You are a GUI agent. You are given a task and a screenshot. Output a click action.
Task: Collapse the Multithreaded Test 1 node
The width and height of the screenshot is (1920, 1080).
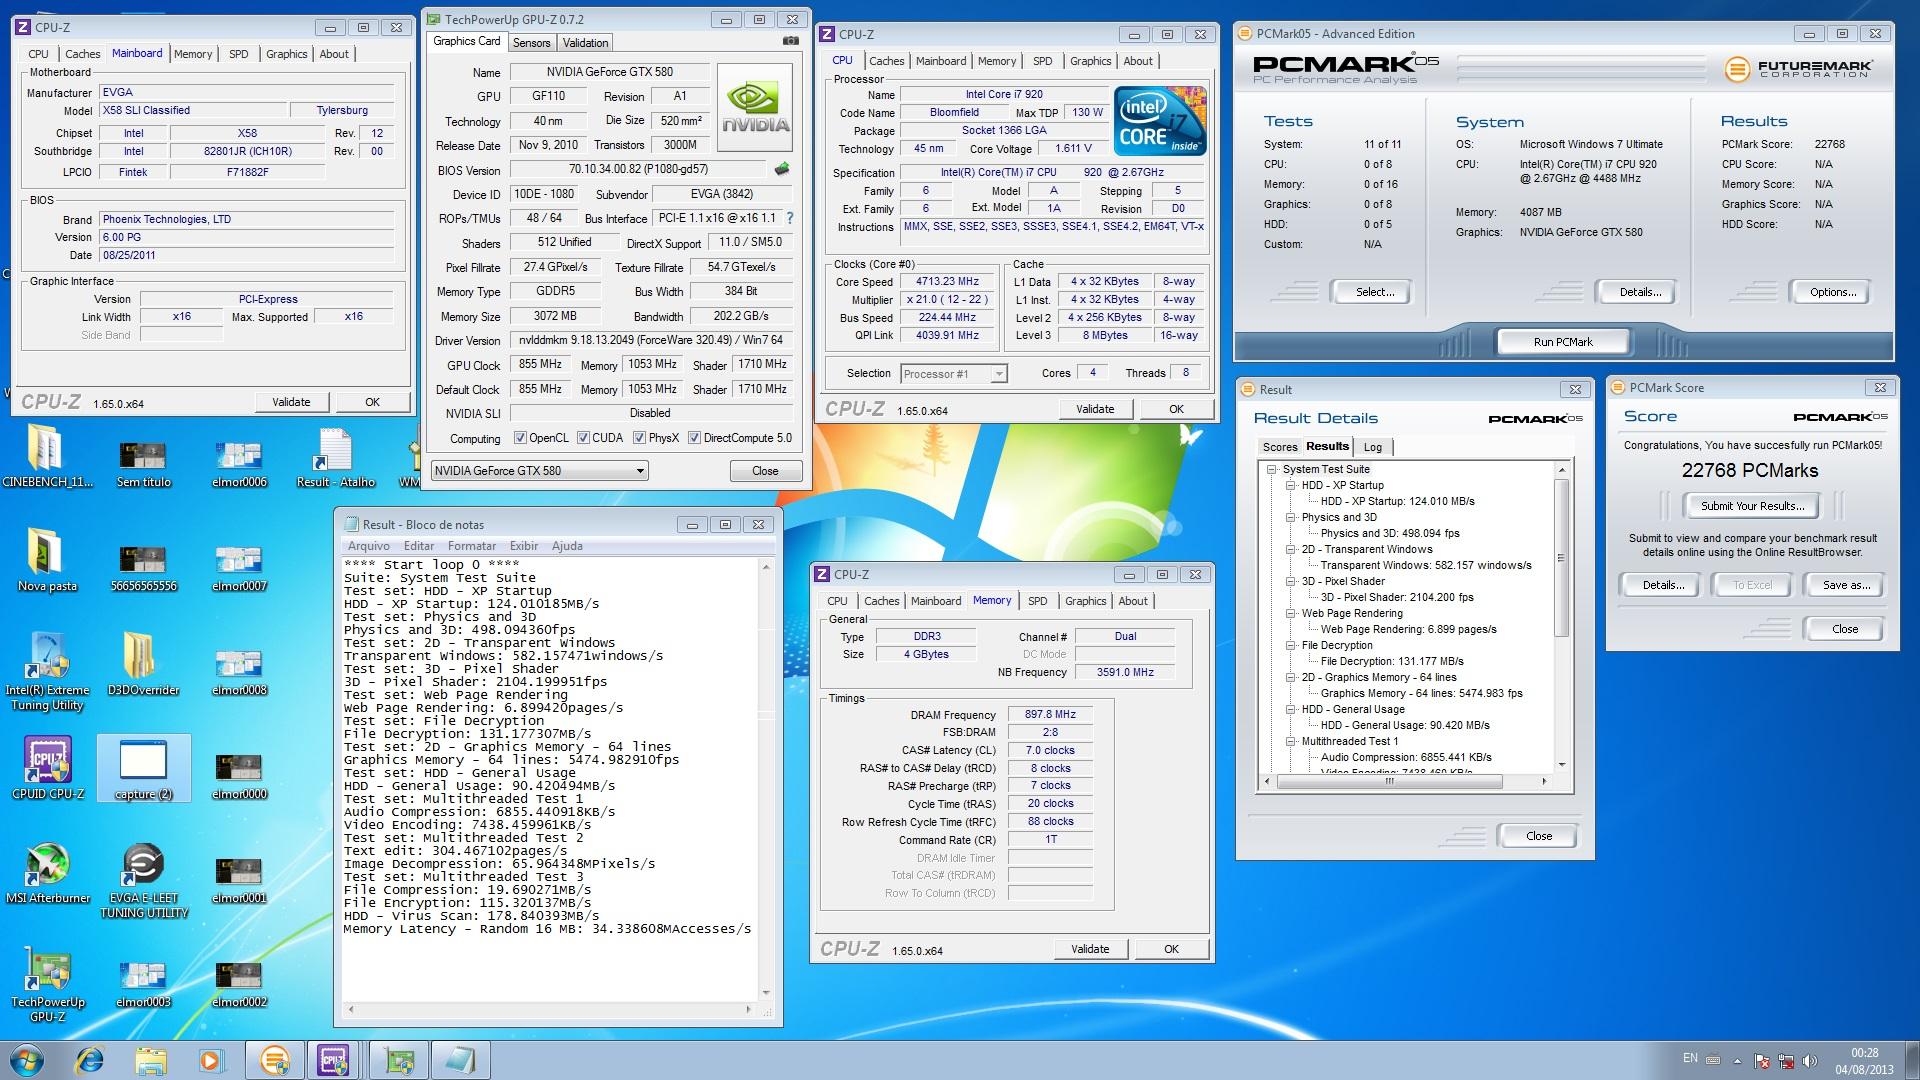coord(1290,741)
